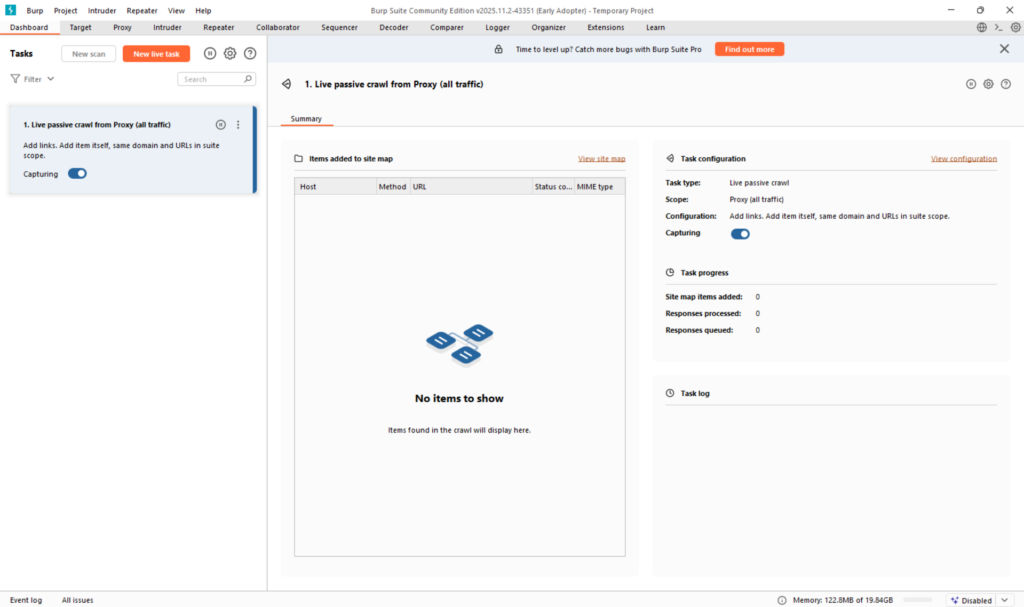The width and height of the screenshot is (1024, 607).
Task: Toggle Capturing switch under Task configuration
Action: [740, 234]
